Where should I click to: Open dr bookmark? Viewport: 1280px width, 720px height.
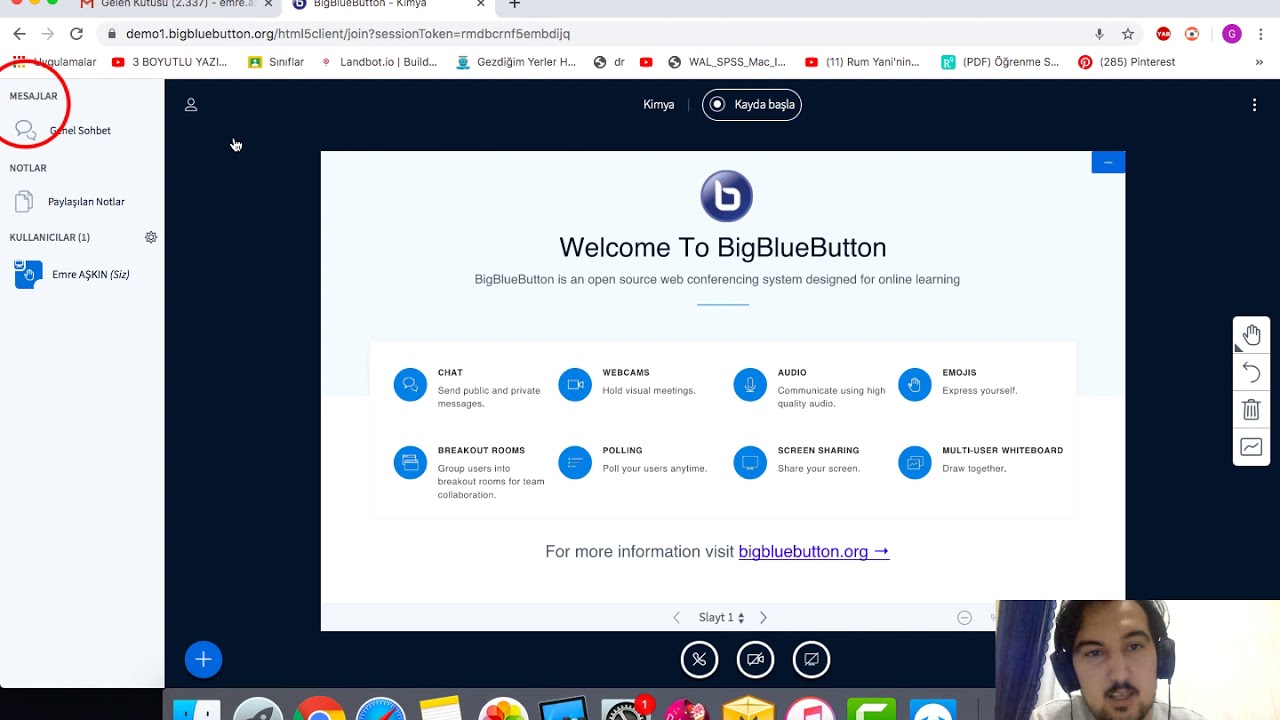point(609,62)
